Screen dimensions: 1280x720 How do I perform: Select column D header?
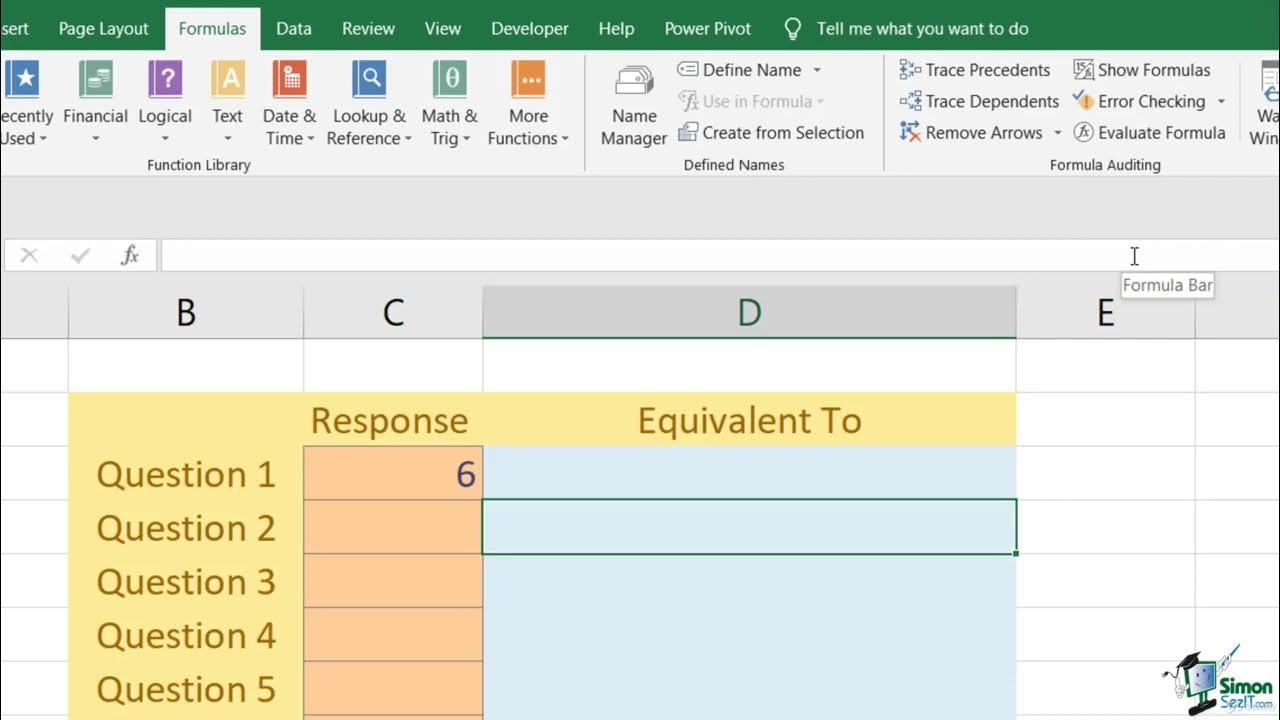click(749, 313)
